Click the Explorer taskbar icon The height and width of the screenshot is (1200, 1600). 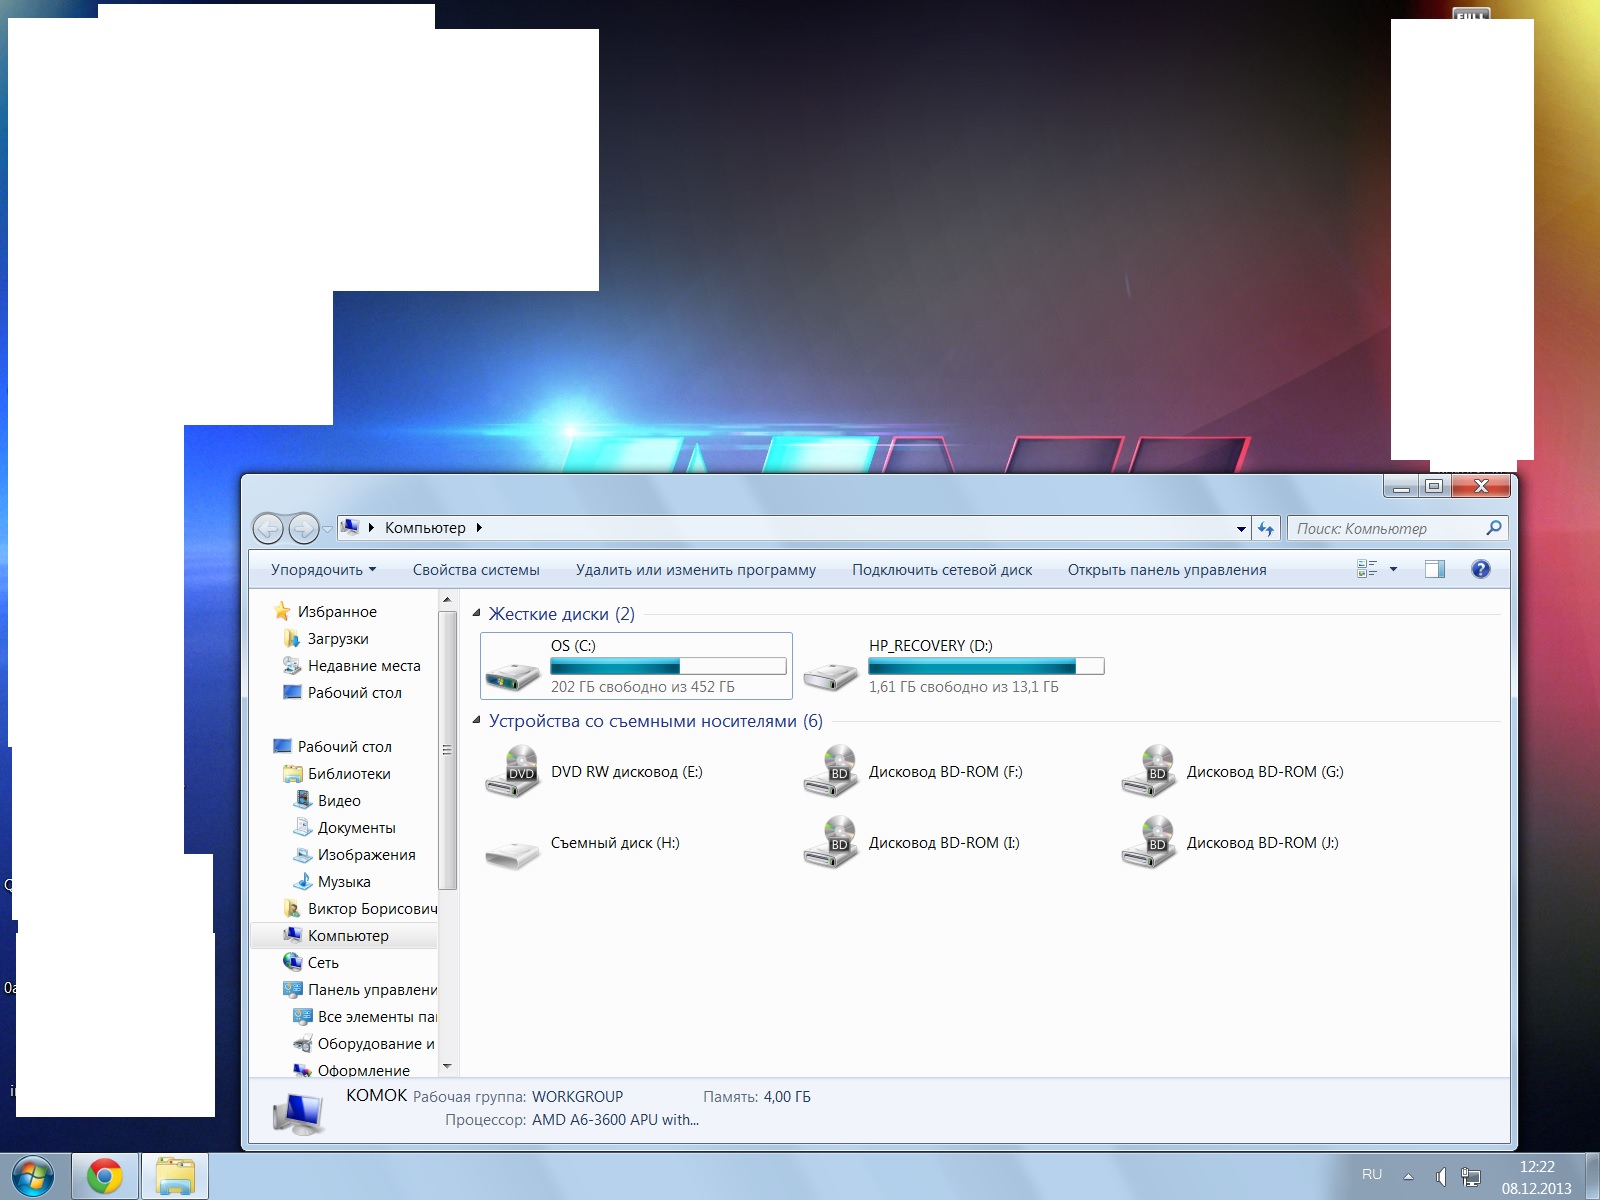[x=175, y=1176]
